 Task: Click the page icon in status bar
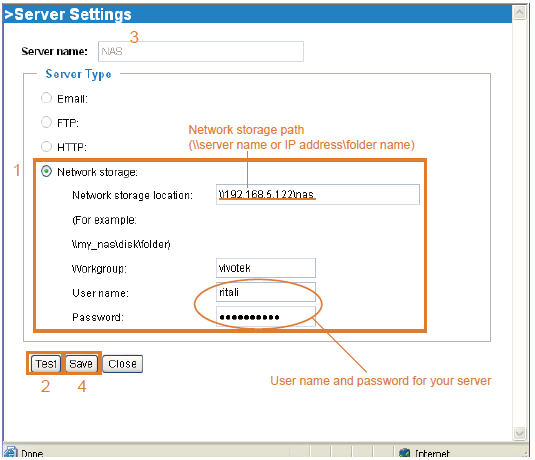[x=10, y=452]
